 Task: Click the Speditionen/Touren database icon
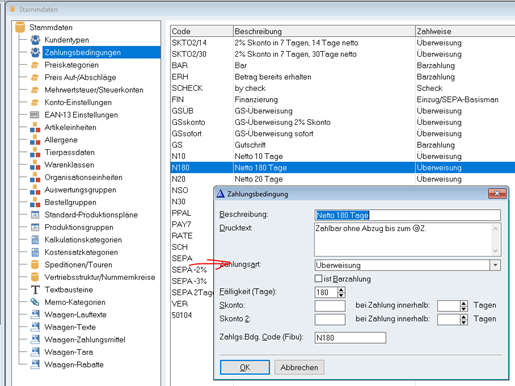(x=35, y=265)
